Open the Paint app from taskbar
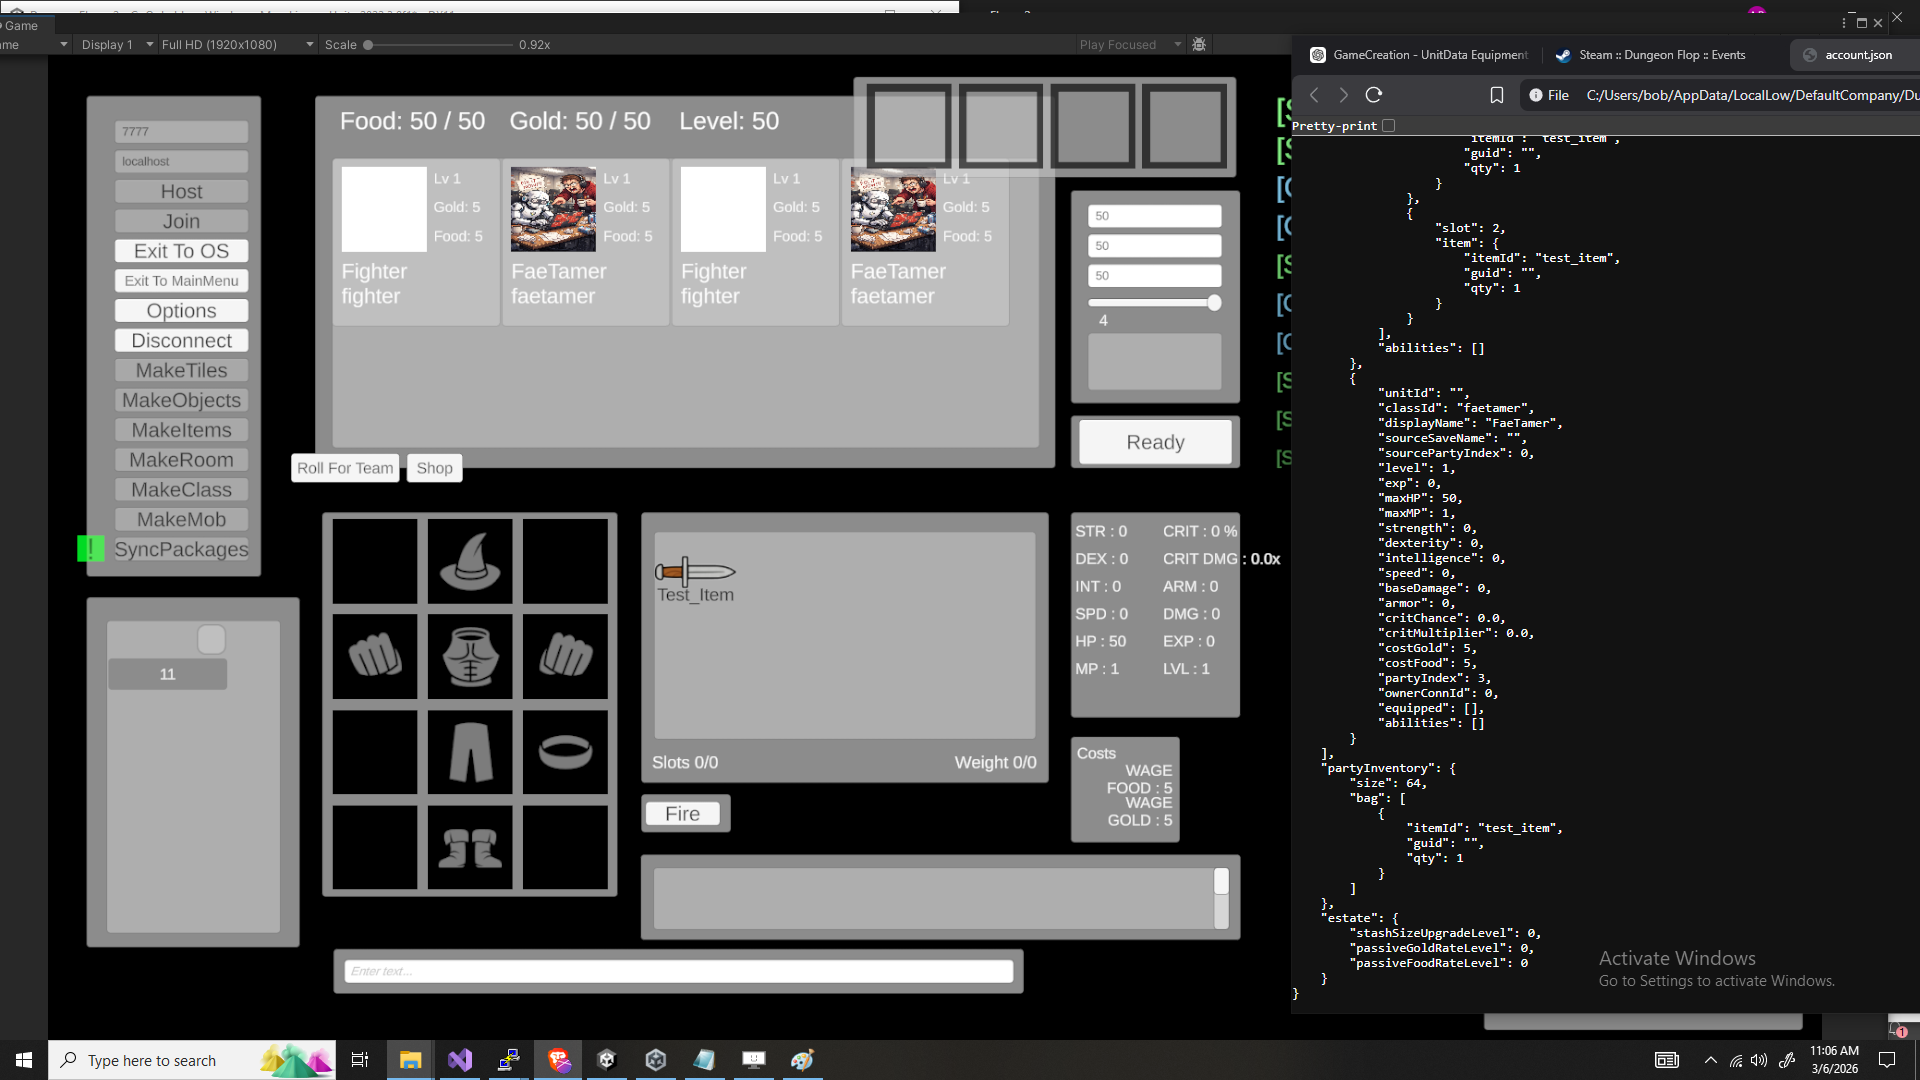 [803, 1060]
